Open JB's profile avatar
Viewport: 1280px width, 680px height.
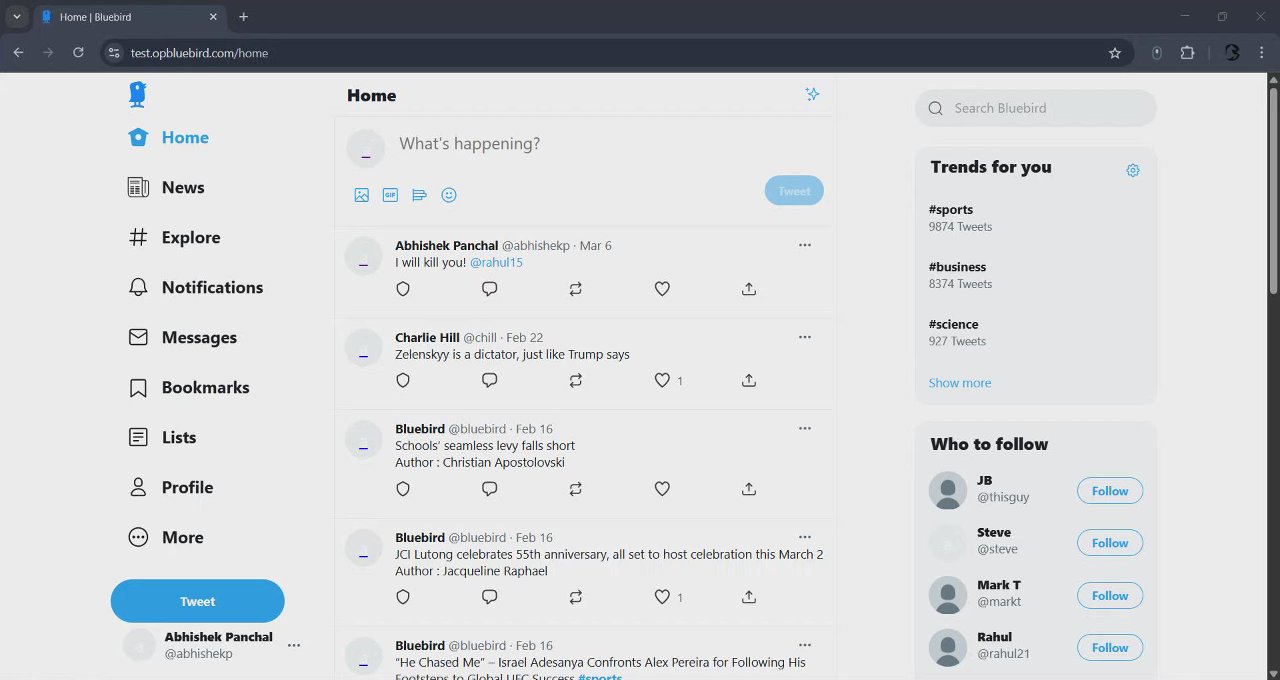point(948,491)
